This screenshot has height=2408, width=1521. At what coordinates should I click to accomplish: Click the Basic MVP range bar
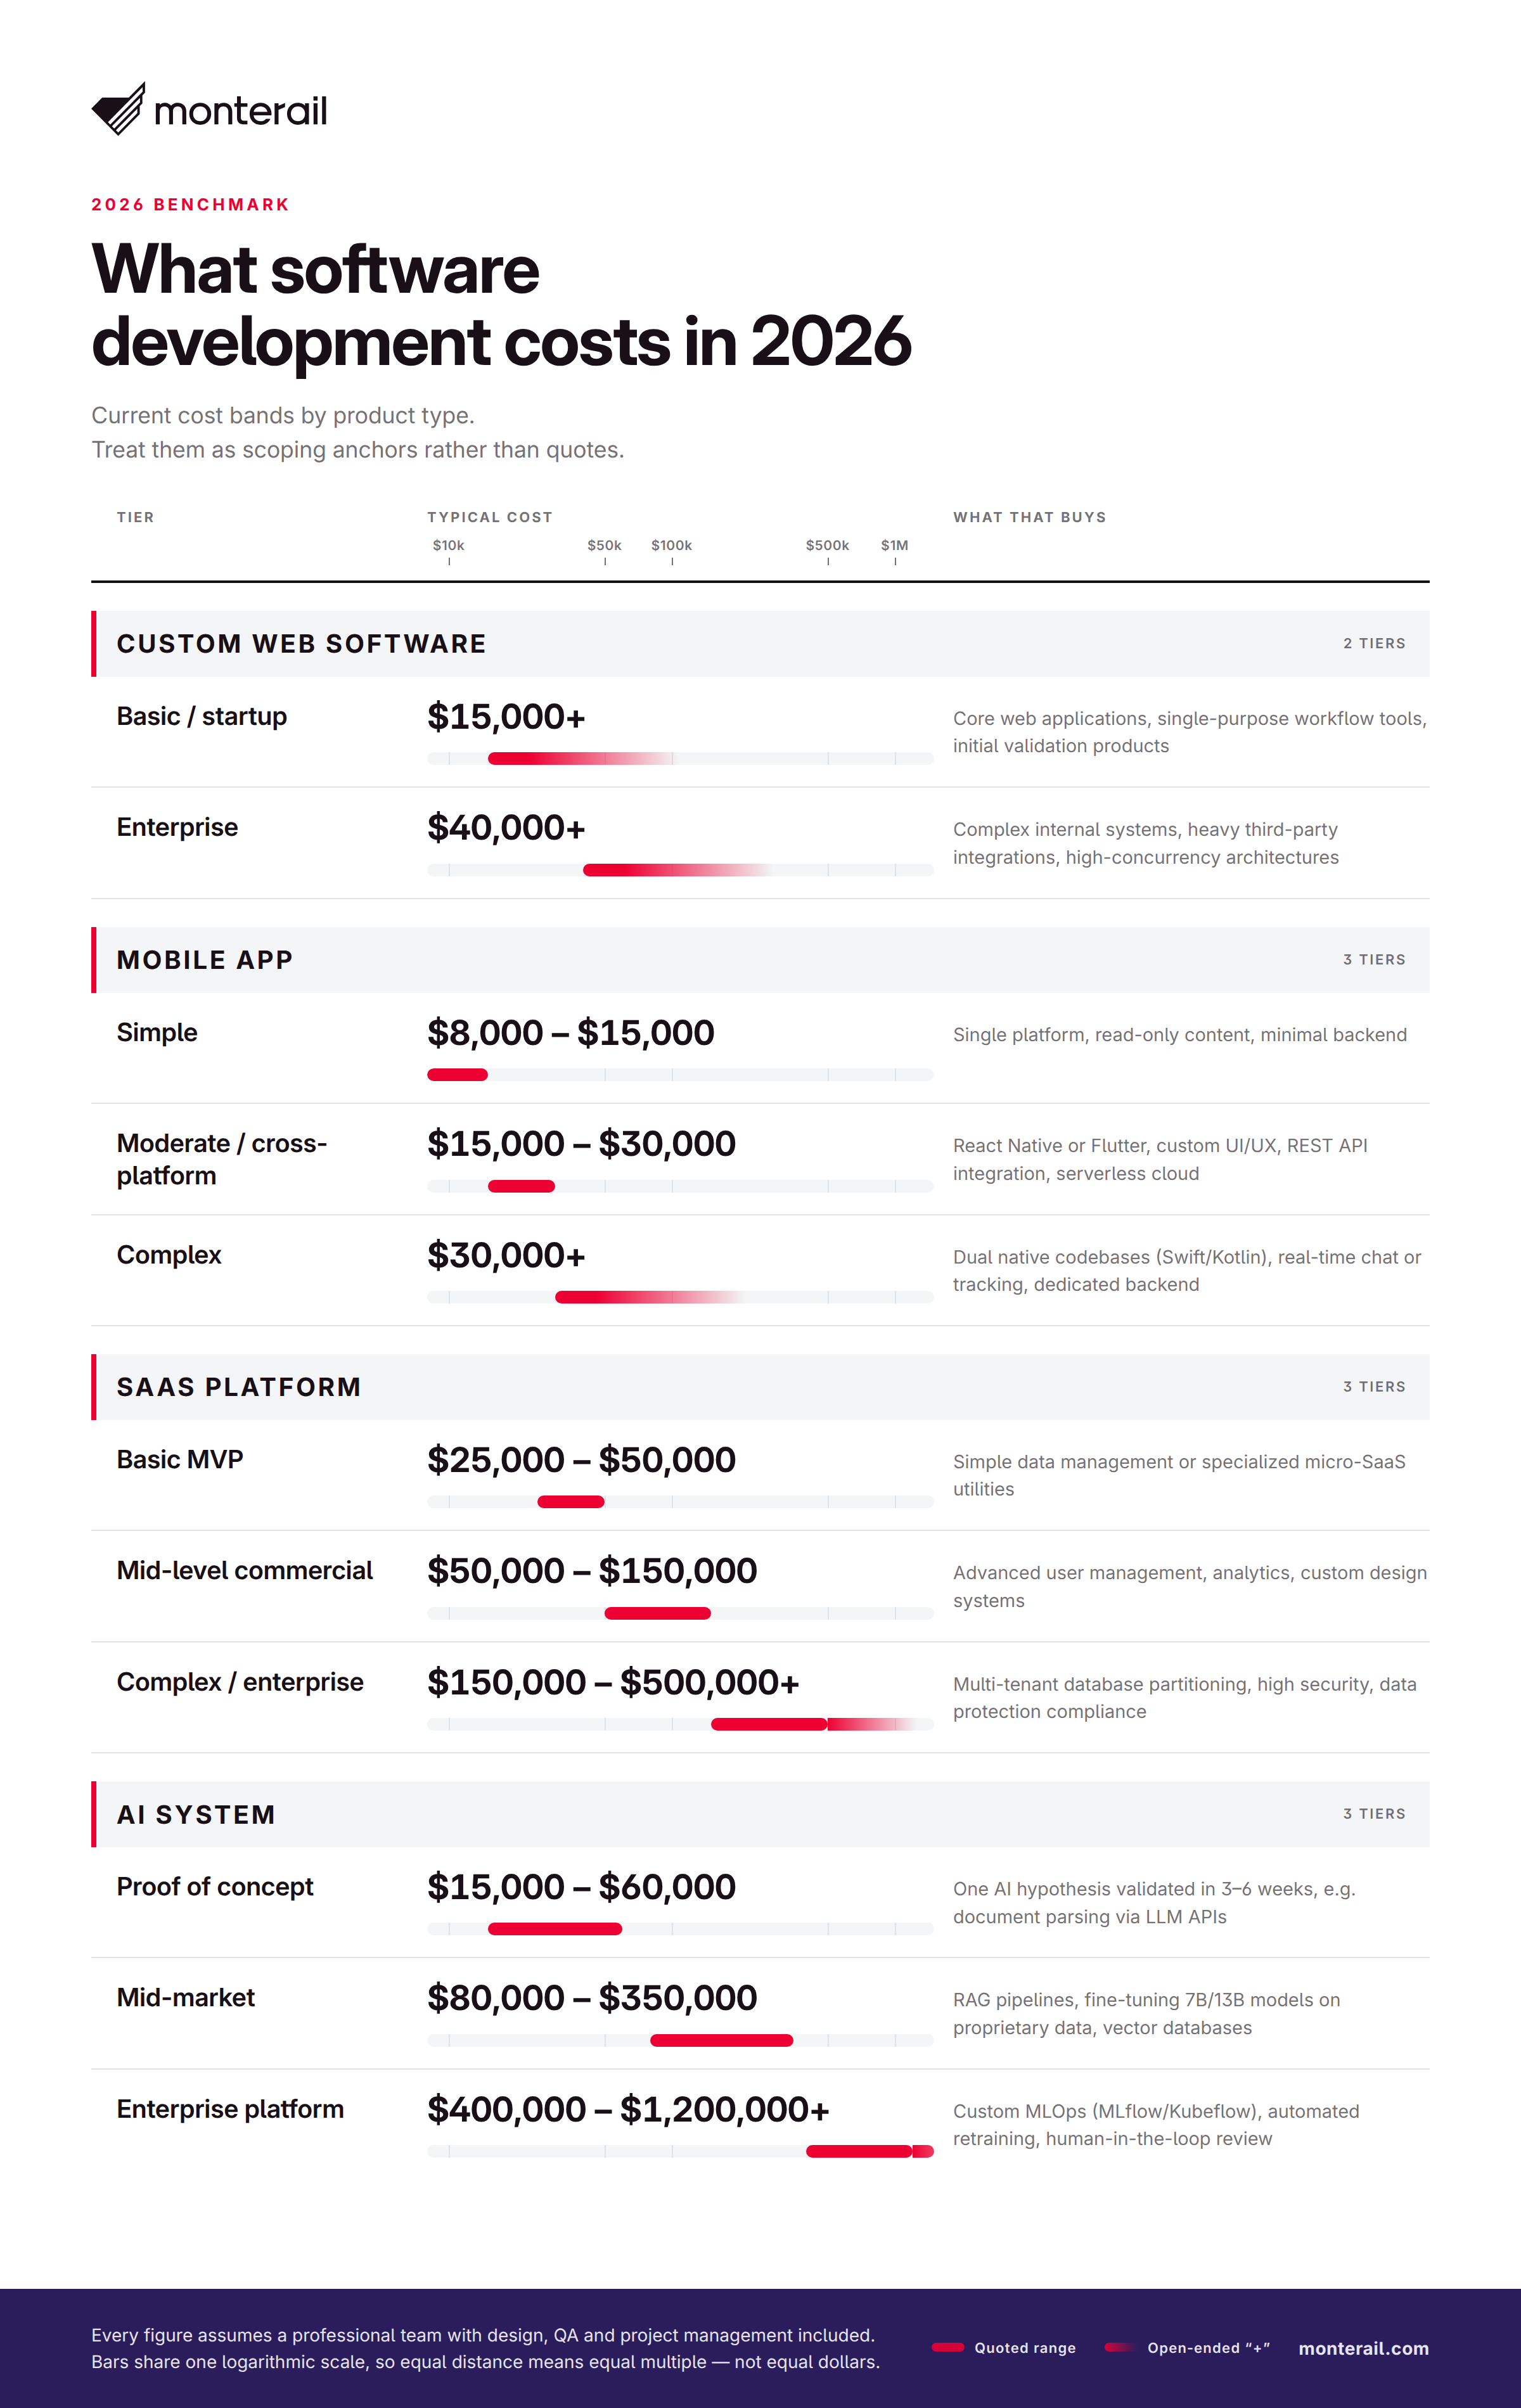571,1501
